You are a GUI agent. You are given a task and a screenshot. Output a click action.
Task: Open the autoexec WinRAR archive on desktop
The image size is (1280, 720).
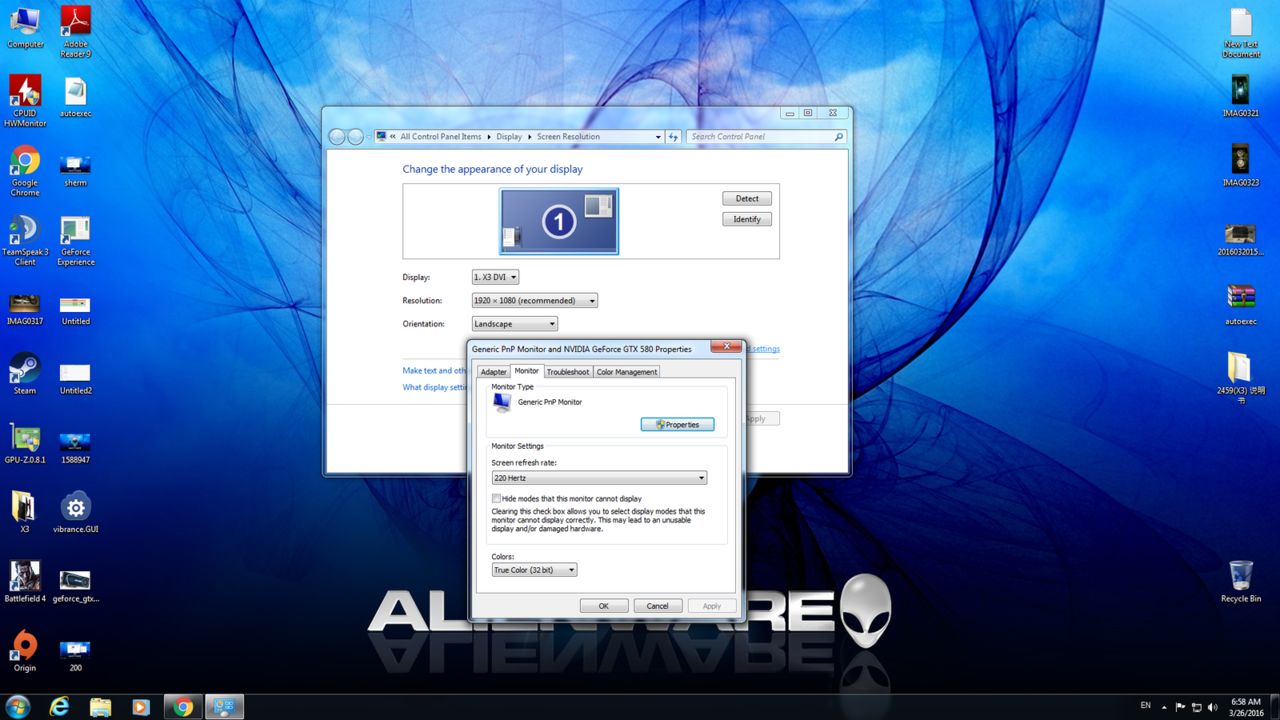point(1241,305)
